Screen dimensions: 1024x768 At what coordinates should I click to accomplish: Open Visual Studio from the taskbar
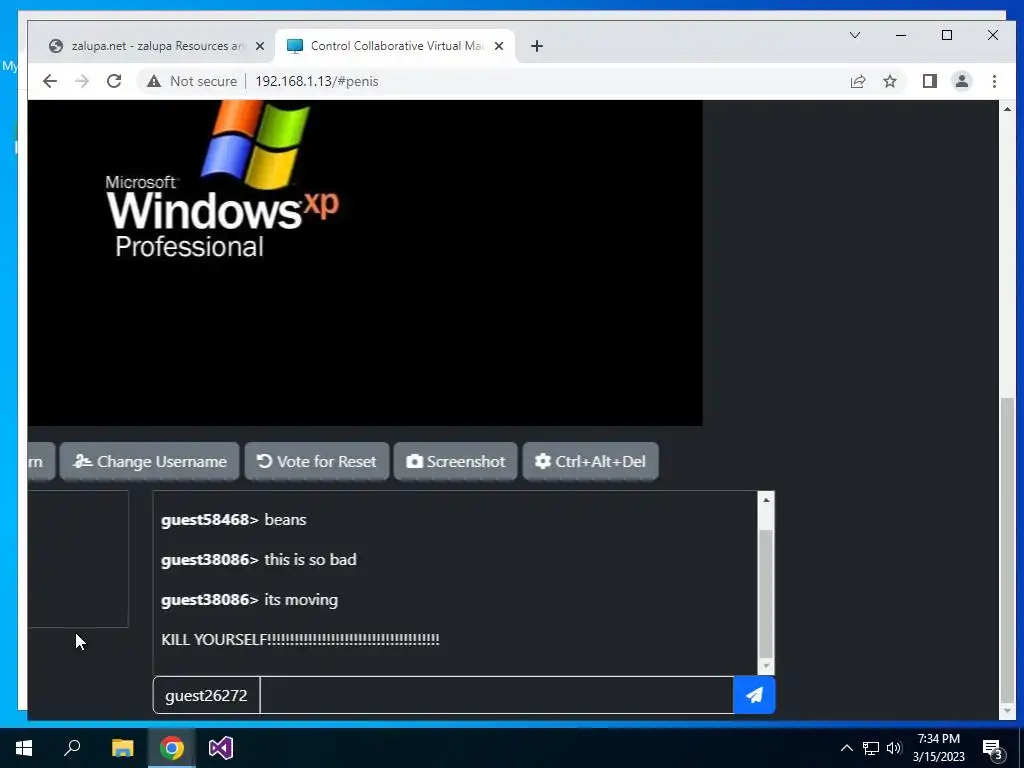pyautogui.click(x=221, y=748)
